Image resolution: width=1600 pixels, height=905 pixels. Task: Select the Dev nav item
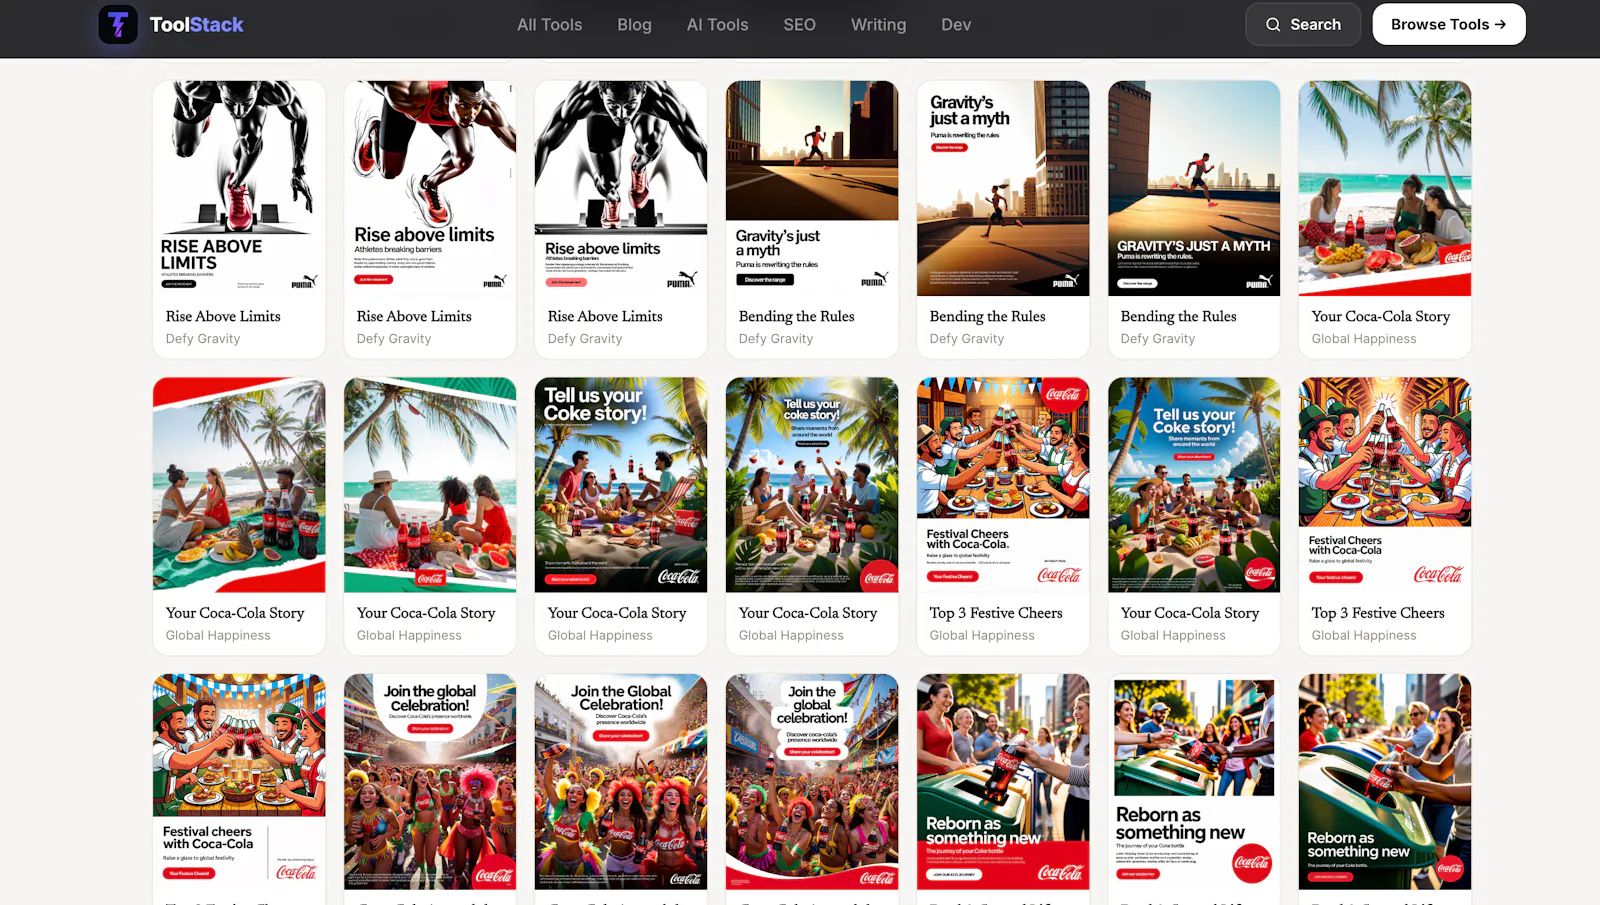coord(956,25)
